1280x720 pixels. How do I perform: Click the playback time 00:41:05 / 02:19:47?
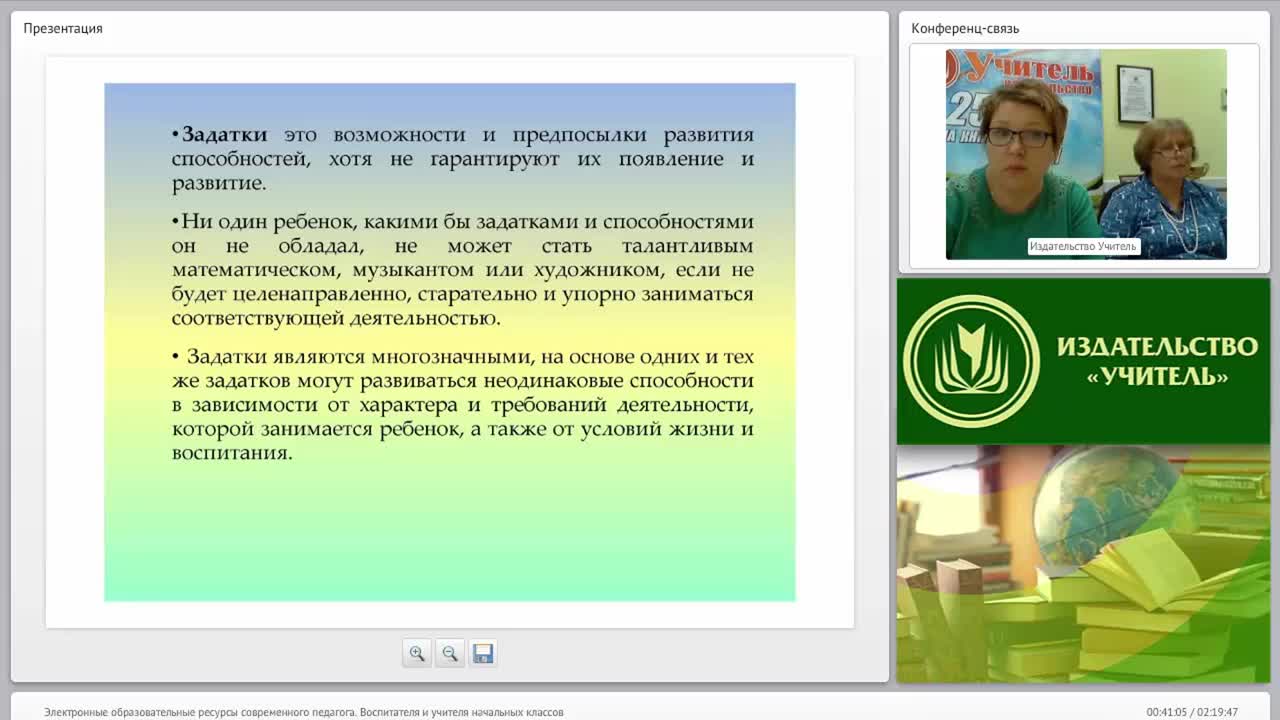coord(1192,712)
